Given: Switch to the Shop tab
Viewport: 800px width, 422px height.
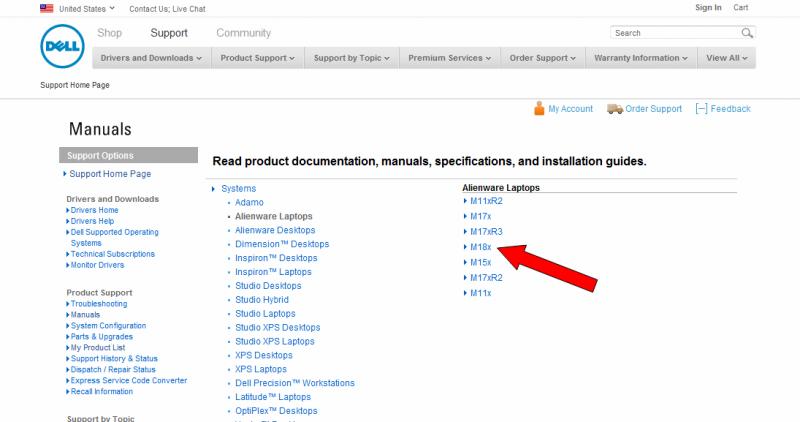Looking at the screenshot, I should point(110,33).
